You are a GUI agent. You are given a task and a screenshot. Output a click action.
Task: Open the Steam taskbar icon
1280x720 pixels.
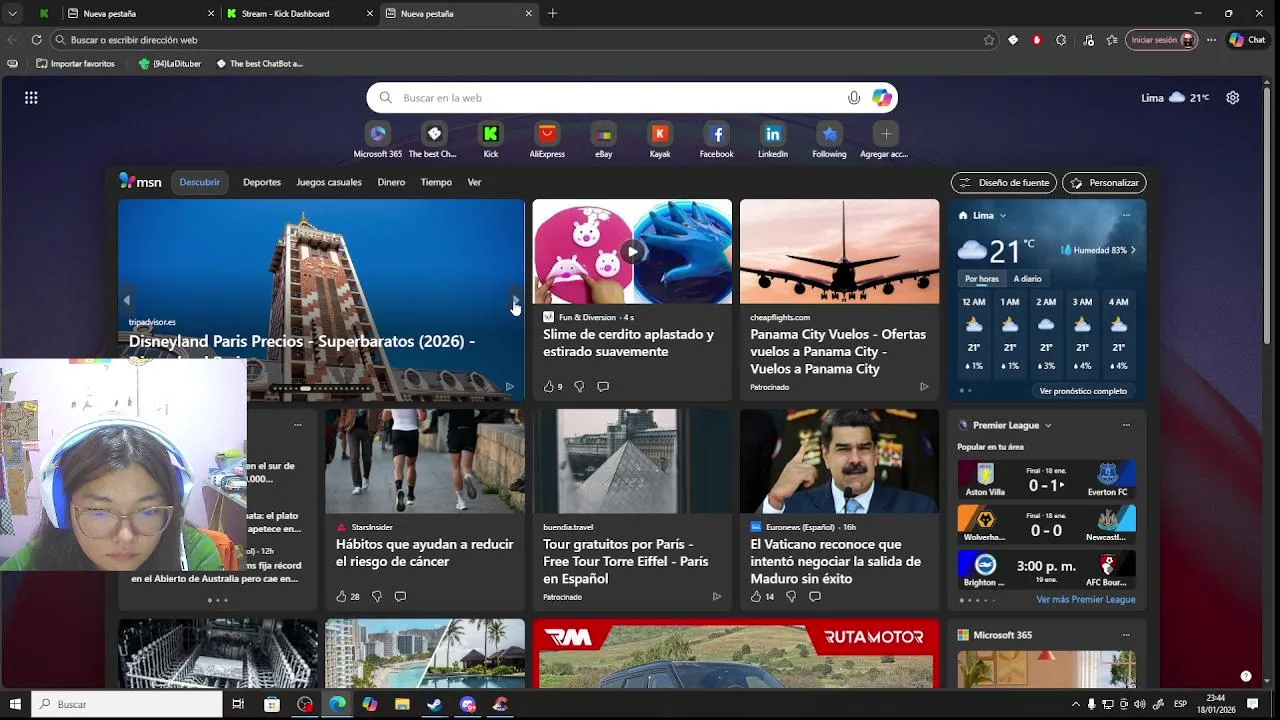click(x=435, y=704)
